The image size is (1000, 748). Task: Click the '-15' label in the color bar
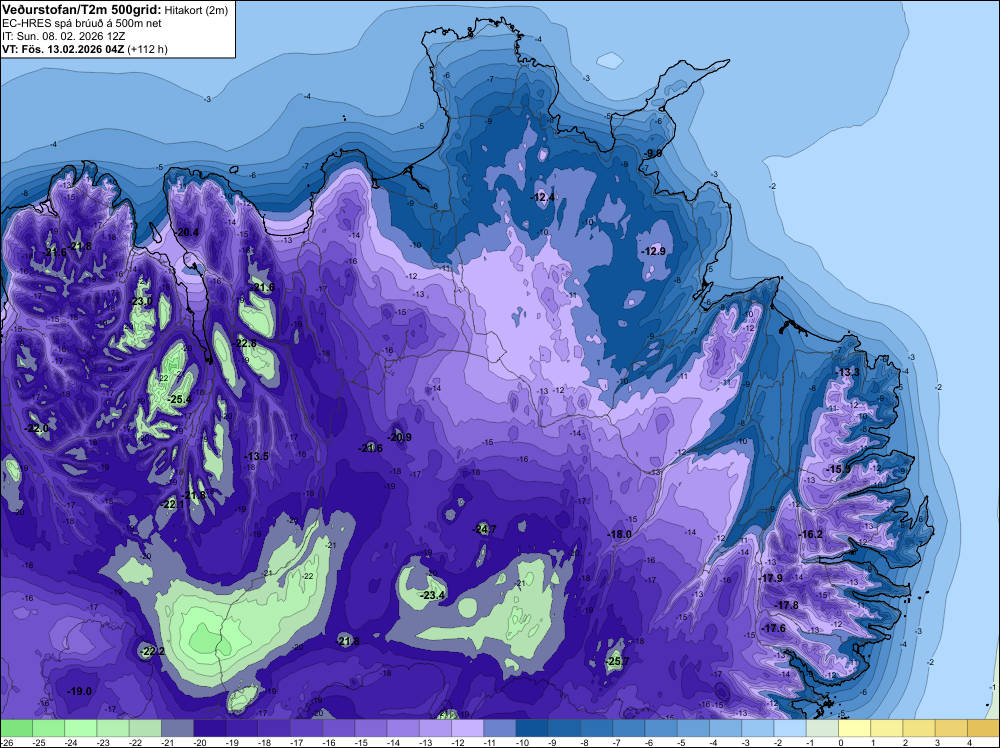(362, 743)
